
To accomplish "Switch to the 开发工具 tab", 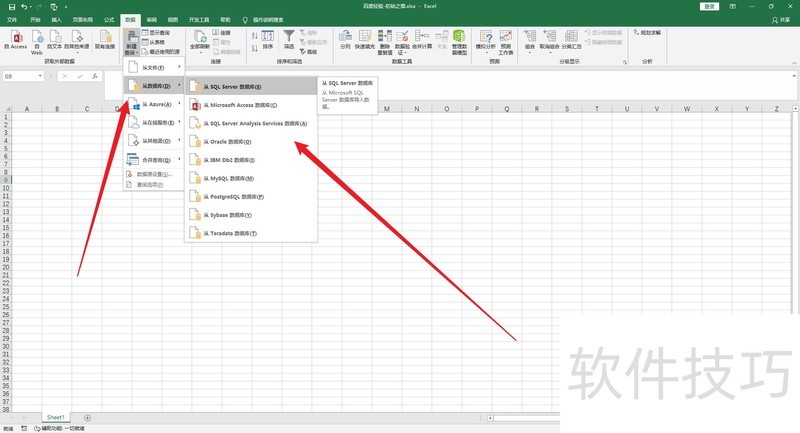I will 199,20.
